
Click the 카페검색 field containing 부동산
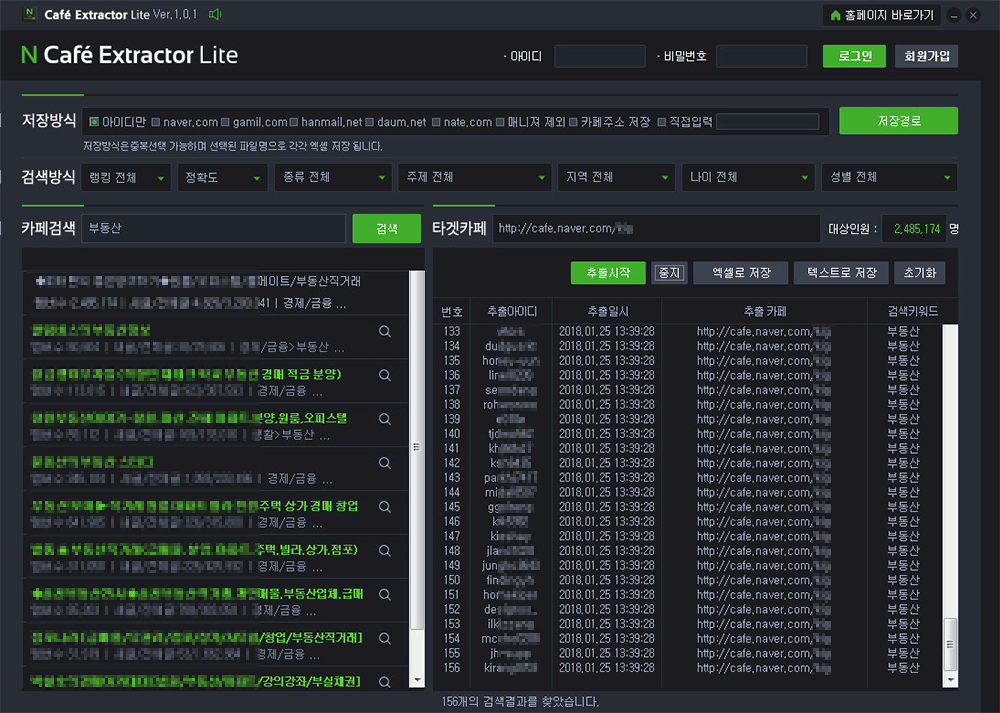tap(214, 228)
